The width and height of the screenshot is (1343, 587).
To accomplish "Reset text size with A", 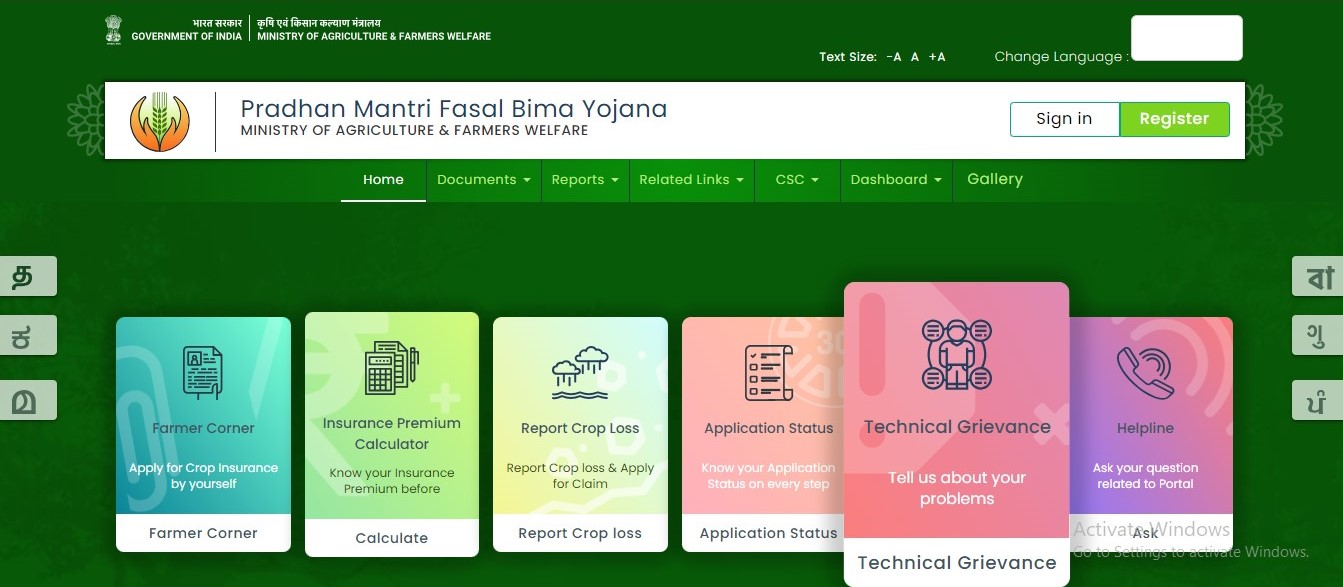I will click(914, 57).
